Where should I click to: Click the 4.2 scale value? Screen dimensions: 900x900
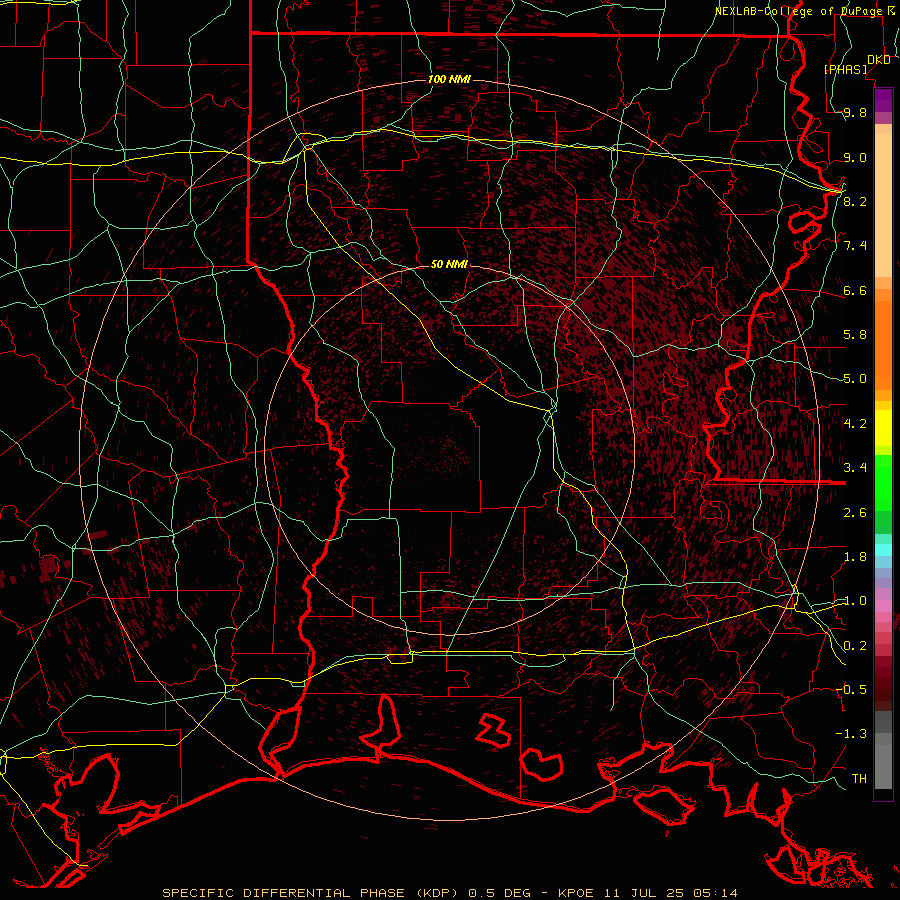point(855,424)
